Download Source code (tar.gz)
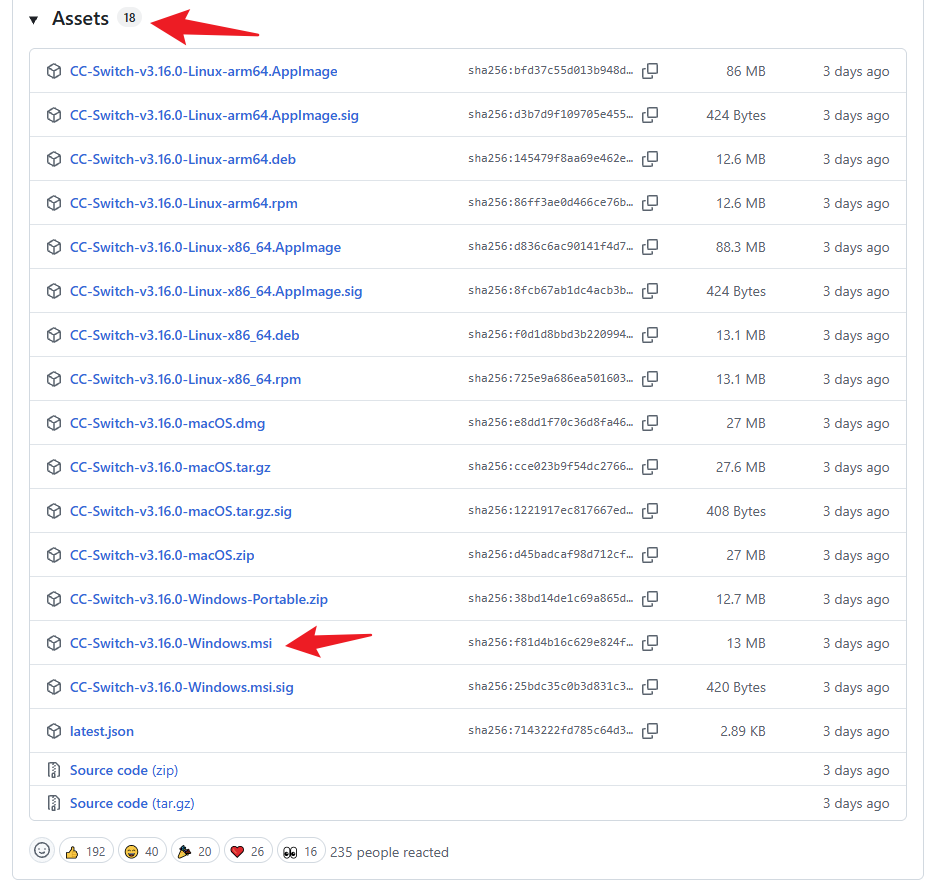This screenshot has width=936, height=893. point(133,803)
